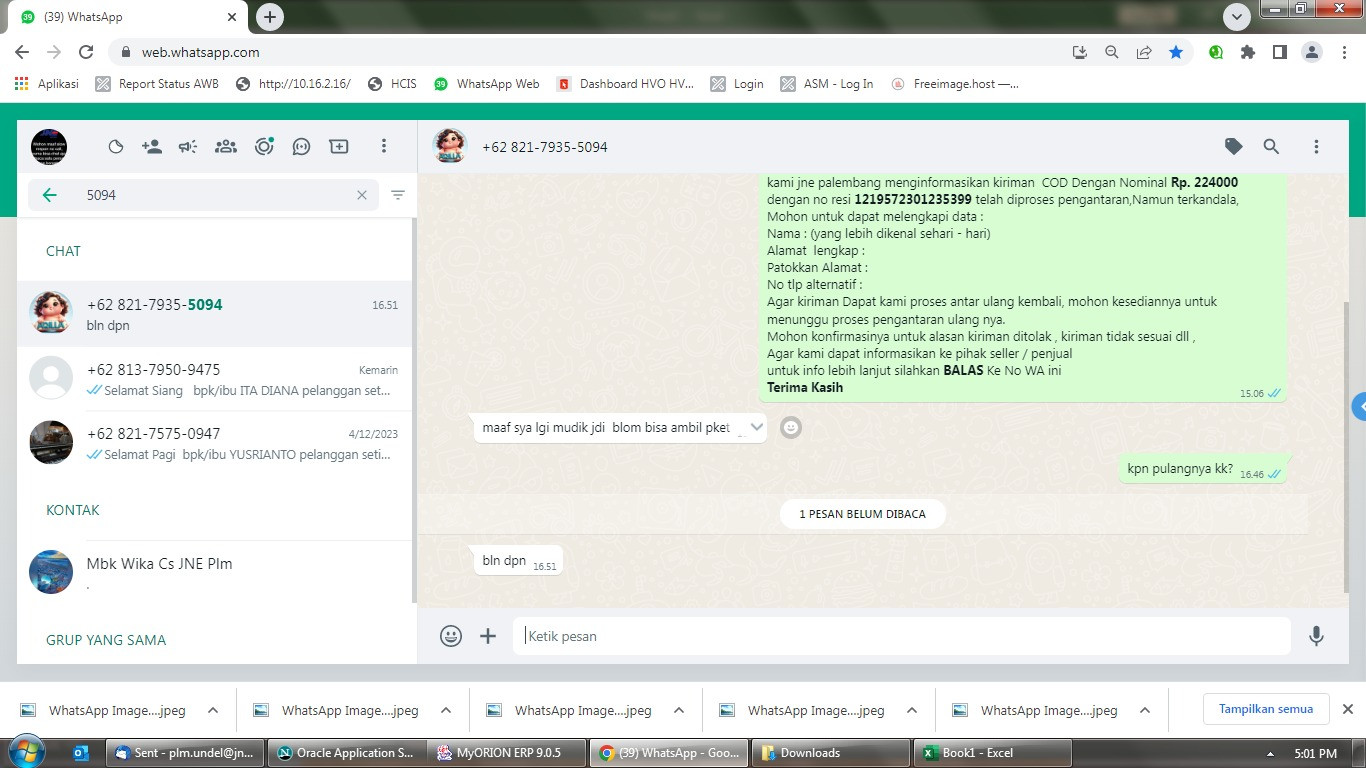Click 'Tampilkan semua' downloads button
Image resolution: width=1366 pixels, height=768 pixels.
pos(1265,709)
